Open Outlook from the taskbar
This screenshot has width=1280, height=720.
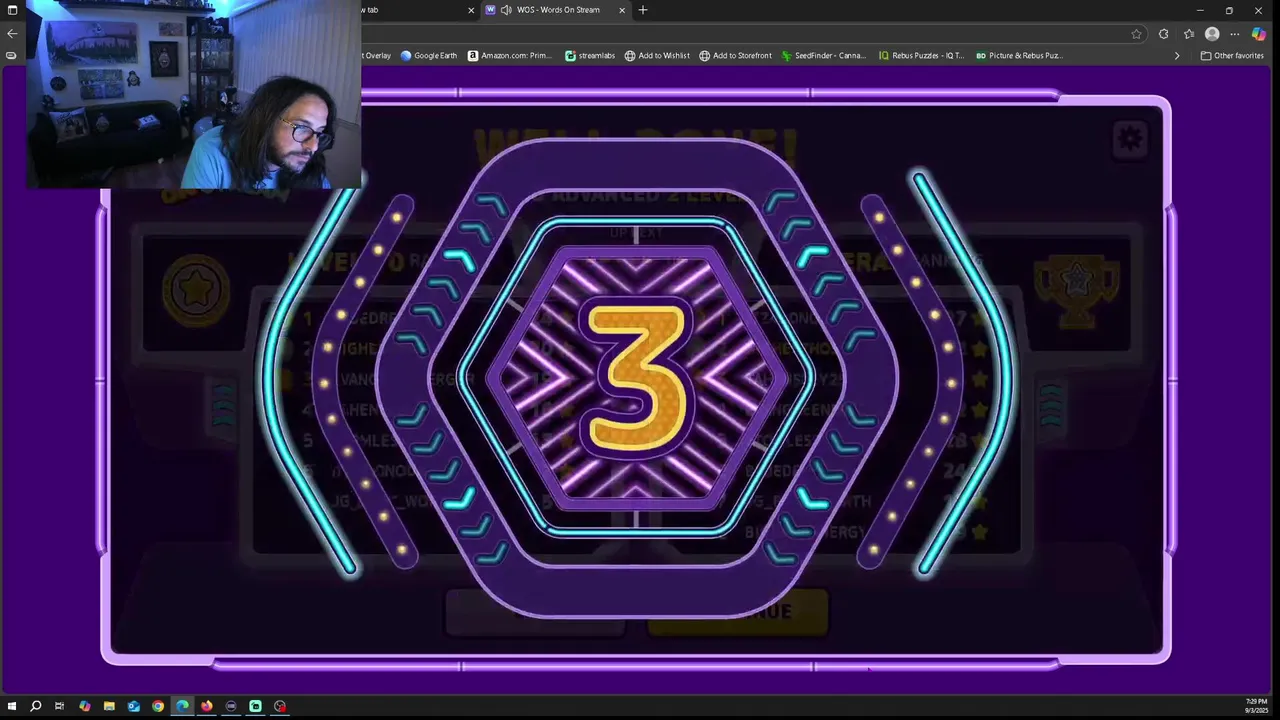(x=133, y=706)
